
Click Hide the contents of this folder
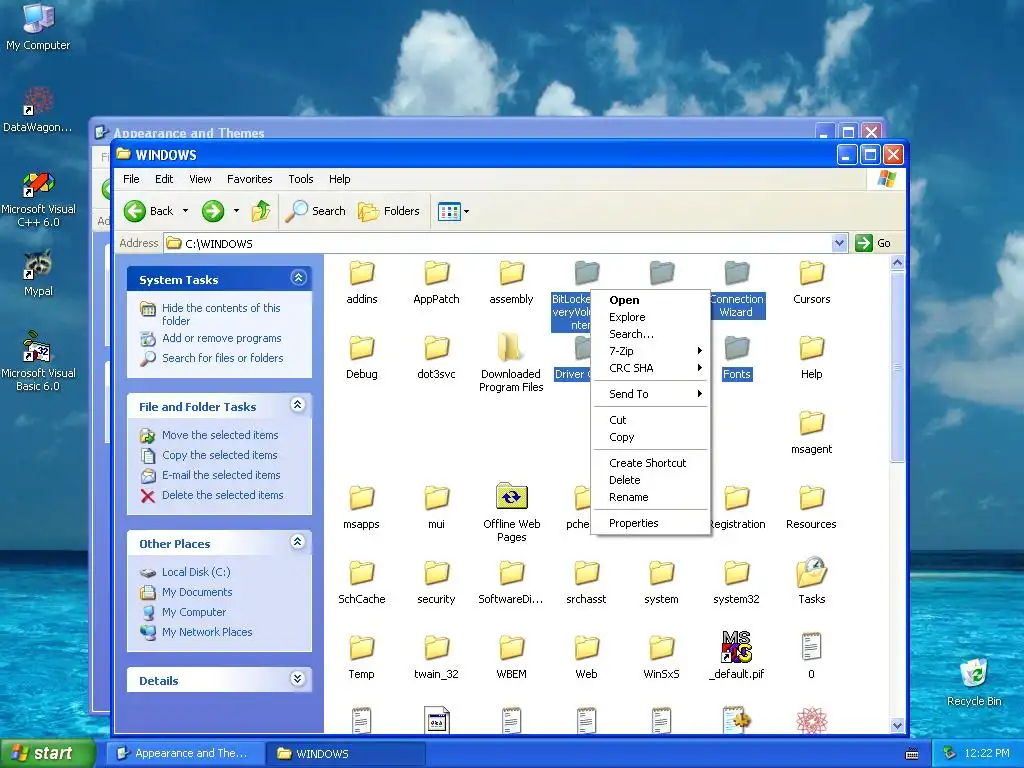[221, 314]
